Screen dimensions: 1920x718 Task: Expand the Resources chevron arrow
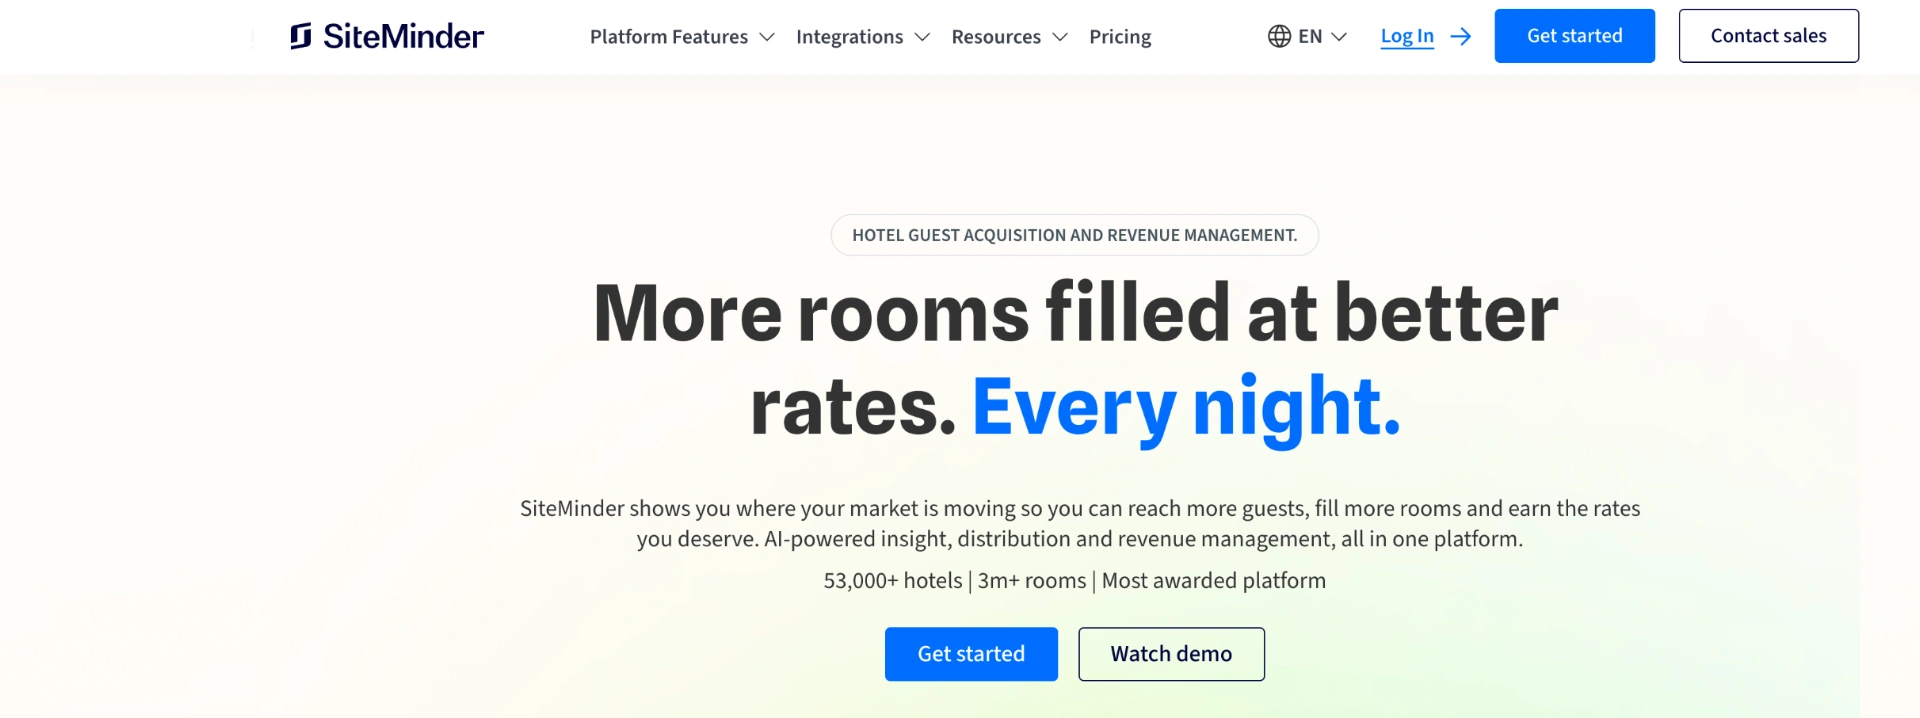(1060, 37)
